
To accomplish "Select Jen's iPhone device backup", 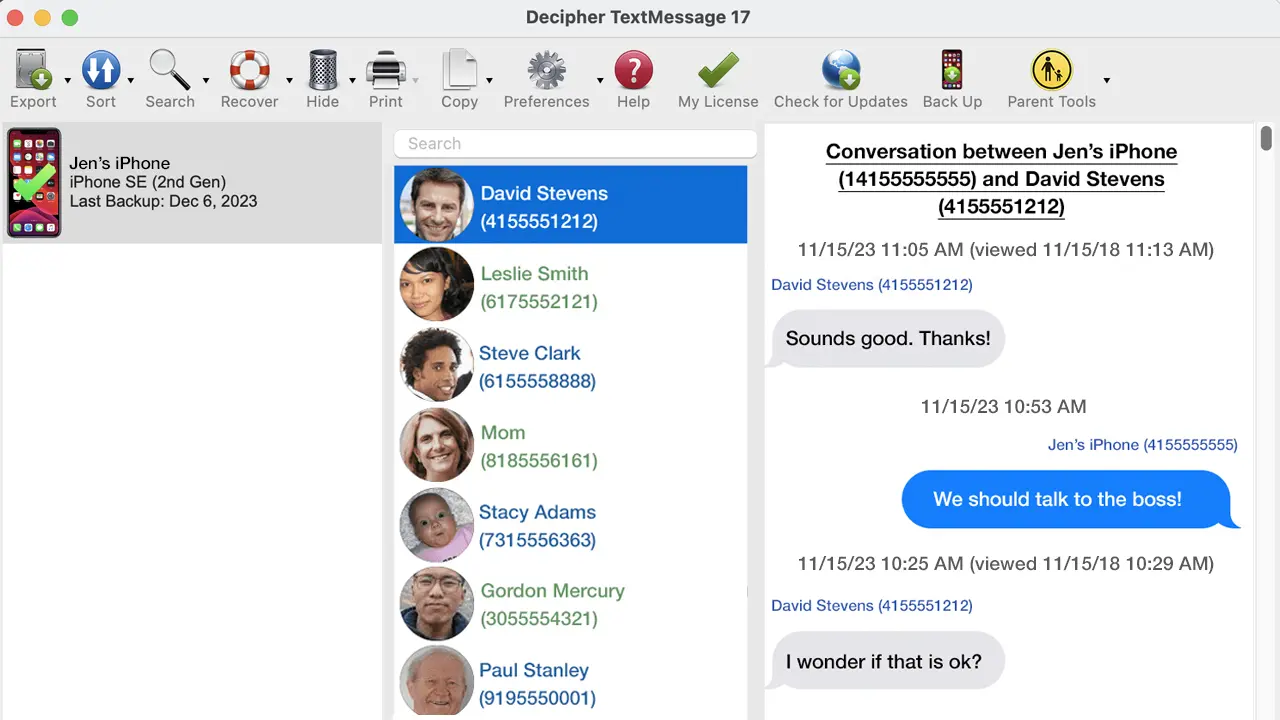I will point(192,183).
